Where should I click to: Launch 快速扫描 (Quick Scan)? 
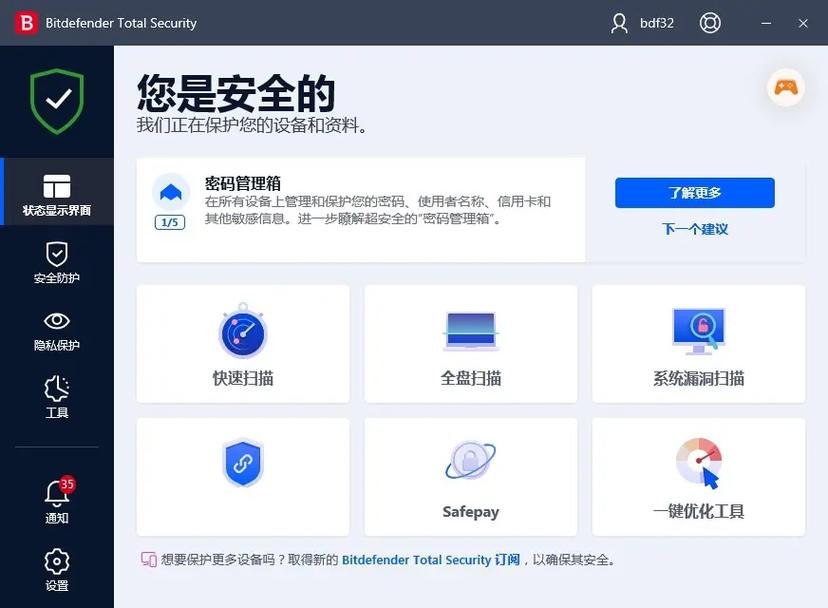242,343
